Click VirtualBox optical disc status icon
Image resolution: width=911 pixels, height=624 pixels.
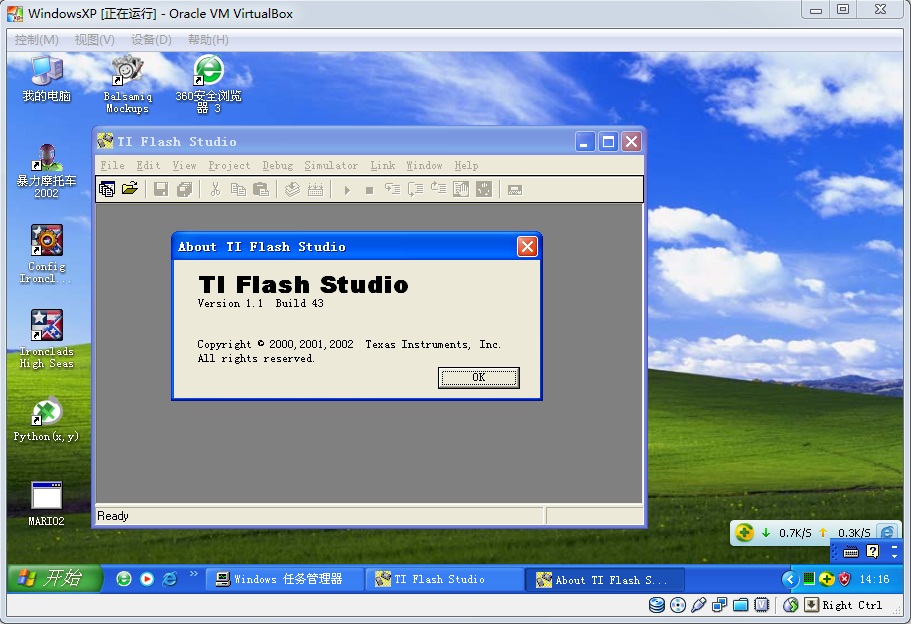tap(677, 605)
